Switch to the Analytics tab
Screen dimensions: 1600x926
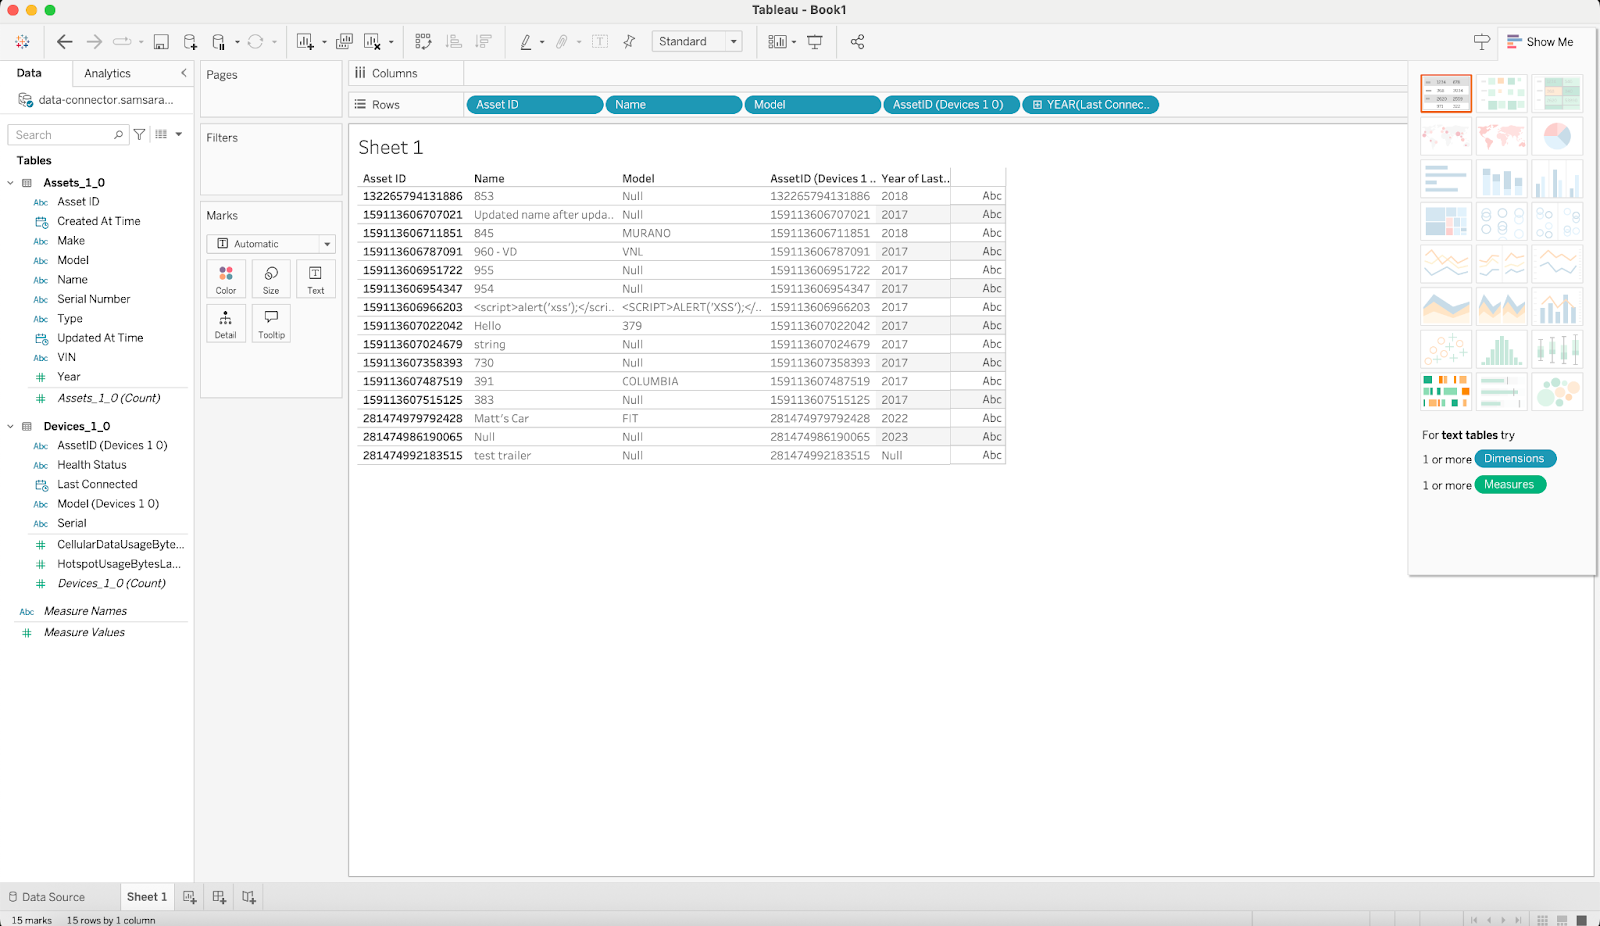tap(107, 73)
